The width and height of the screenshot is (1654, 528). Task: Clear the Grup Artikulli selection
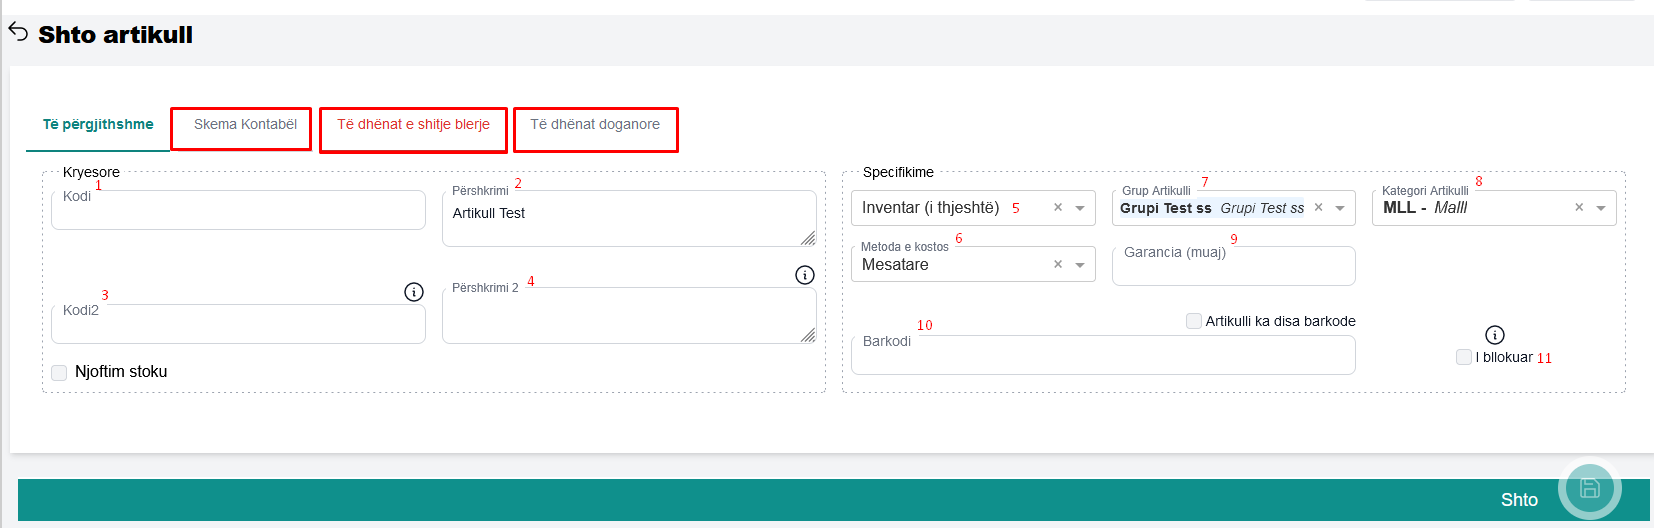(1318, 208)
